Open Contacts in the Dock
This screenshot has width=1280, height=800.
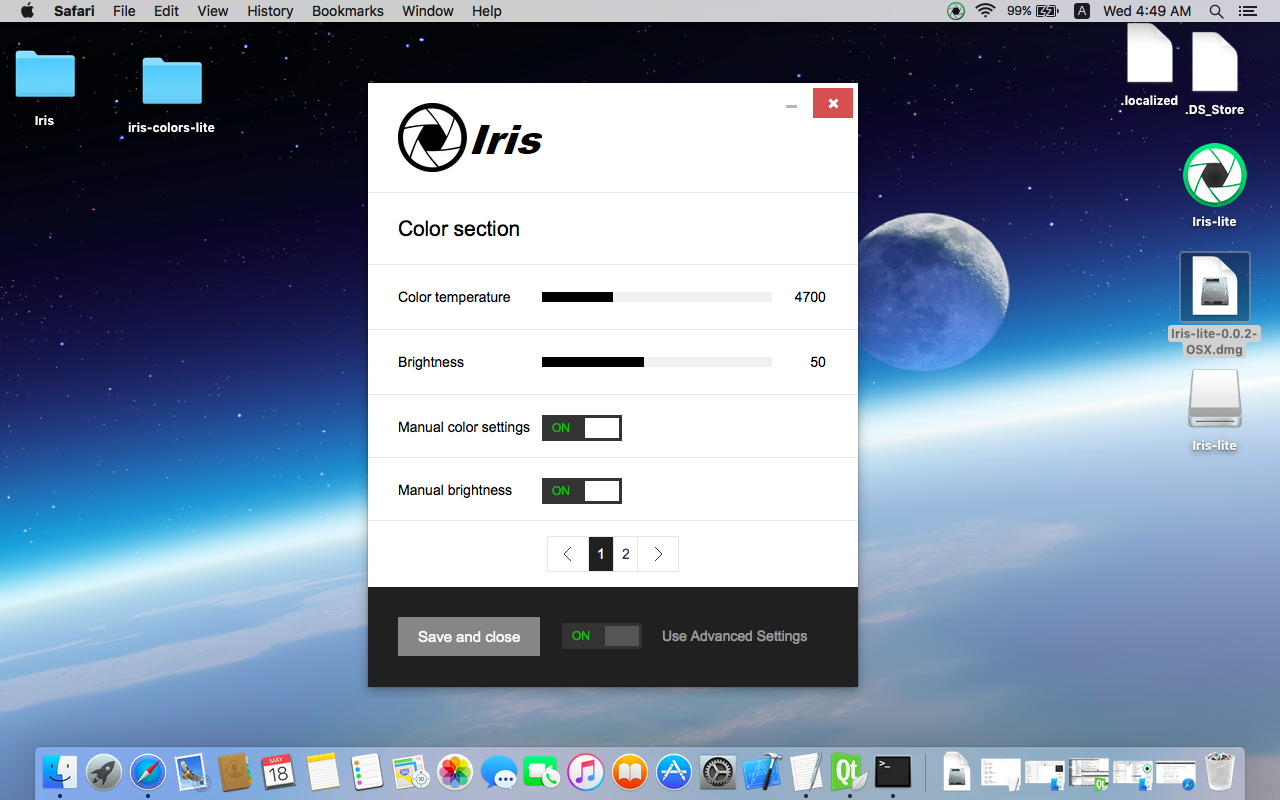[x=235, y=771]
